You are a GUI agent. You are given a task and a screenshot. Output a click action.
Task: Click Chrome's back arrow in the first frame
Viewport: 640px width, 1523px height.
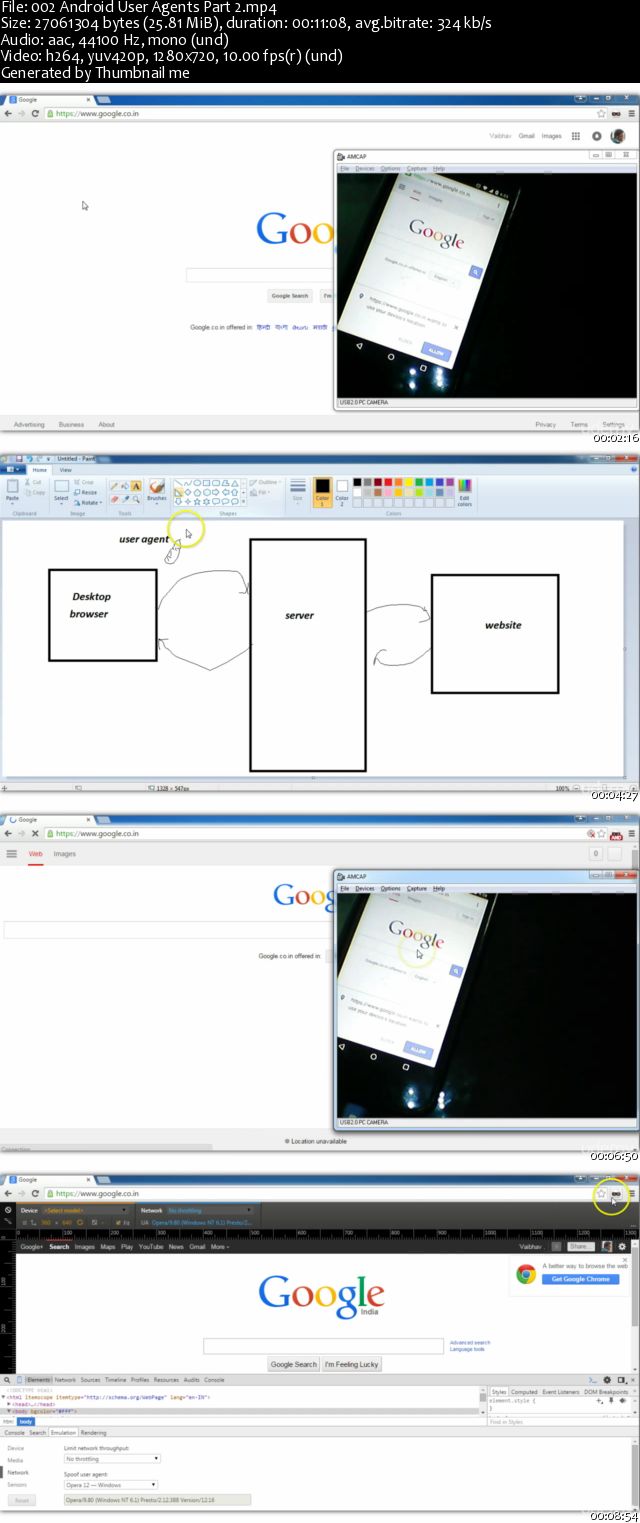[x=8, y=114]
